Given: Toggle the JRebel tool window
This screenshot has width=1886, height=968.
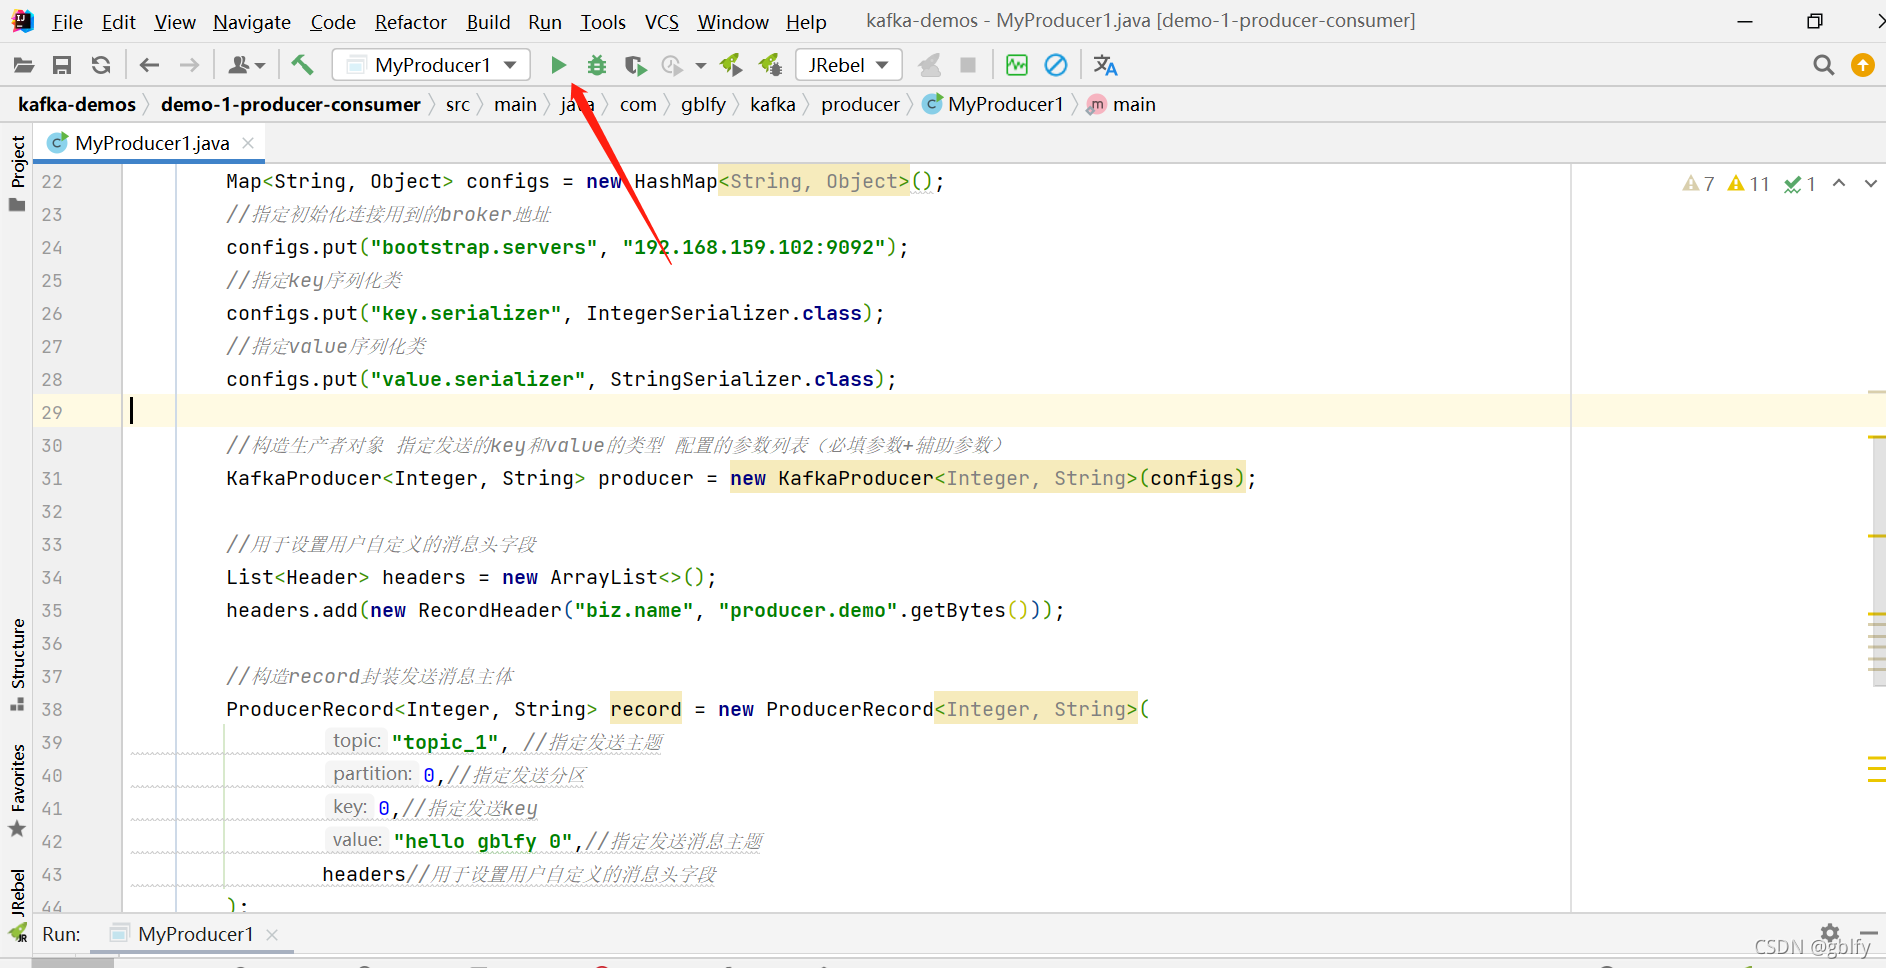Looking at the screenshot, I should click(x=17, y=905).
